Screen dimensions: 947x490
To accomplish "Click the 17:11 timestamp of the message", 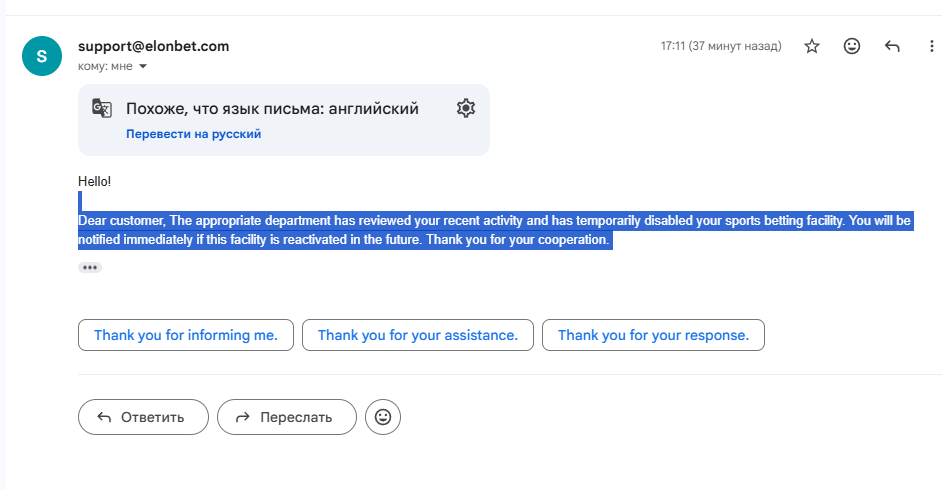I will (720, 46).
